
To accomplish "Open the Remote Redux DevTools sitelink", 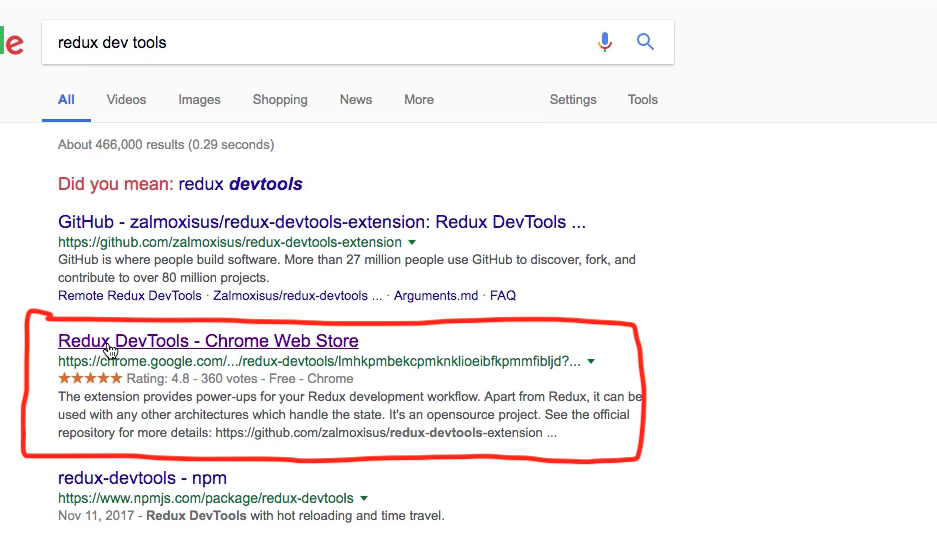I will tap(130, 296).
